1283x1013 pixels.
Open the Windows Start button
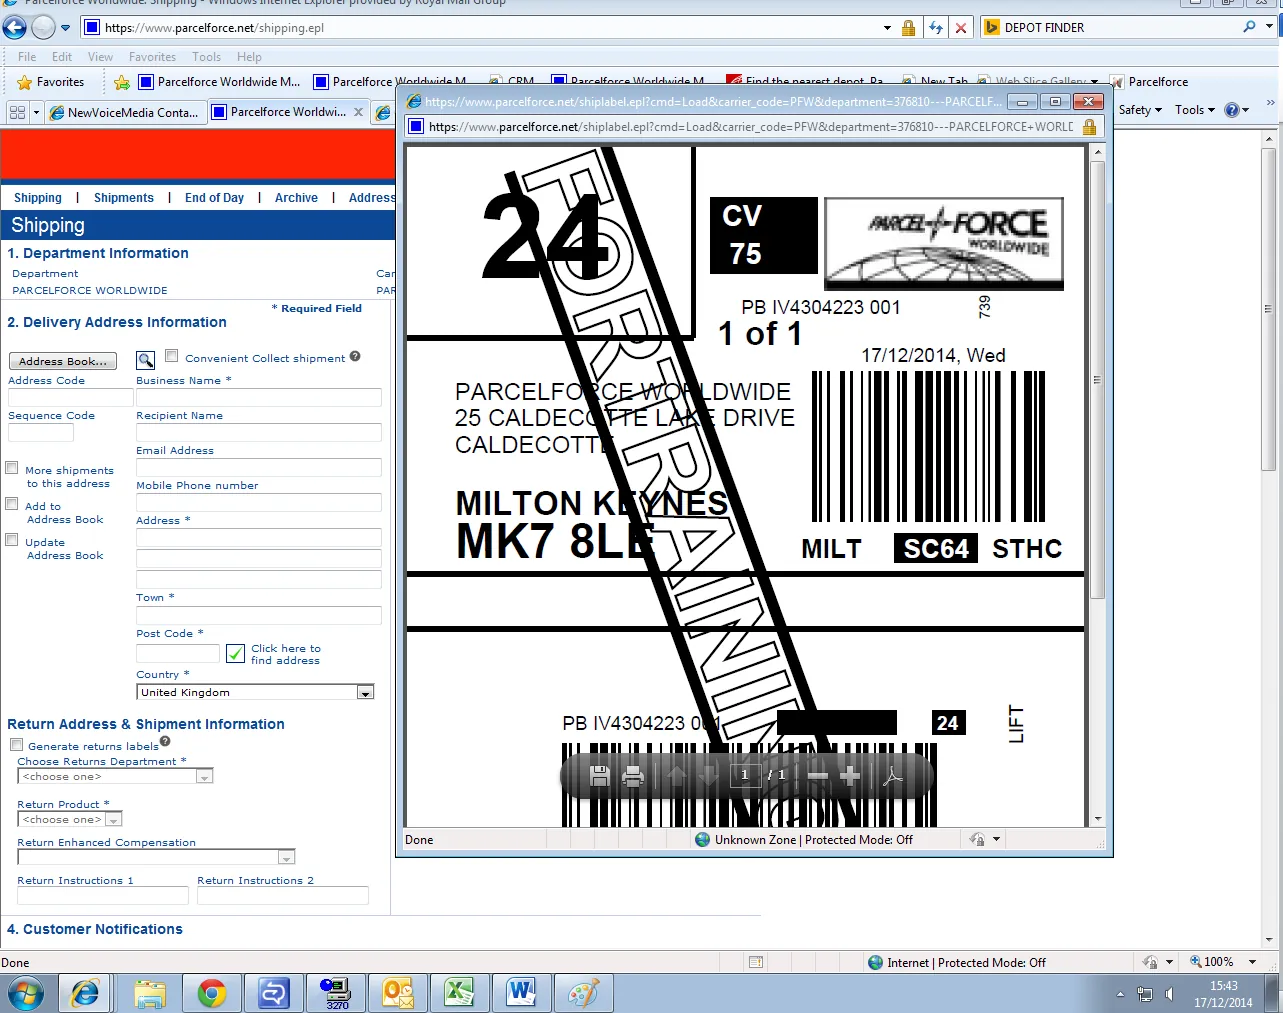25,993
